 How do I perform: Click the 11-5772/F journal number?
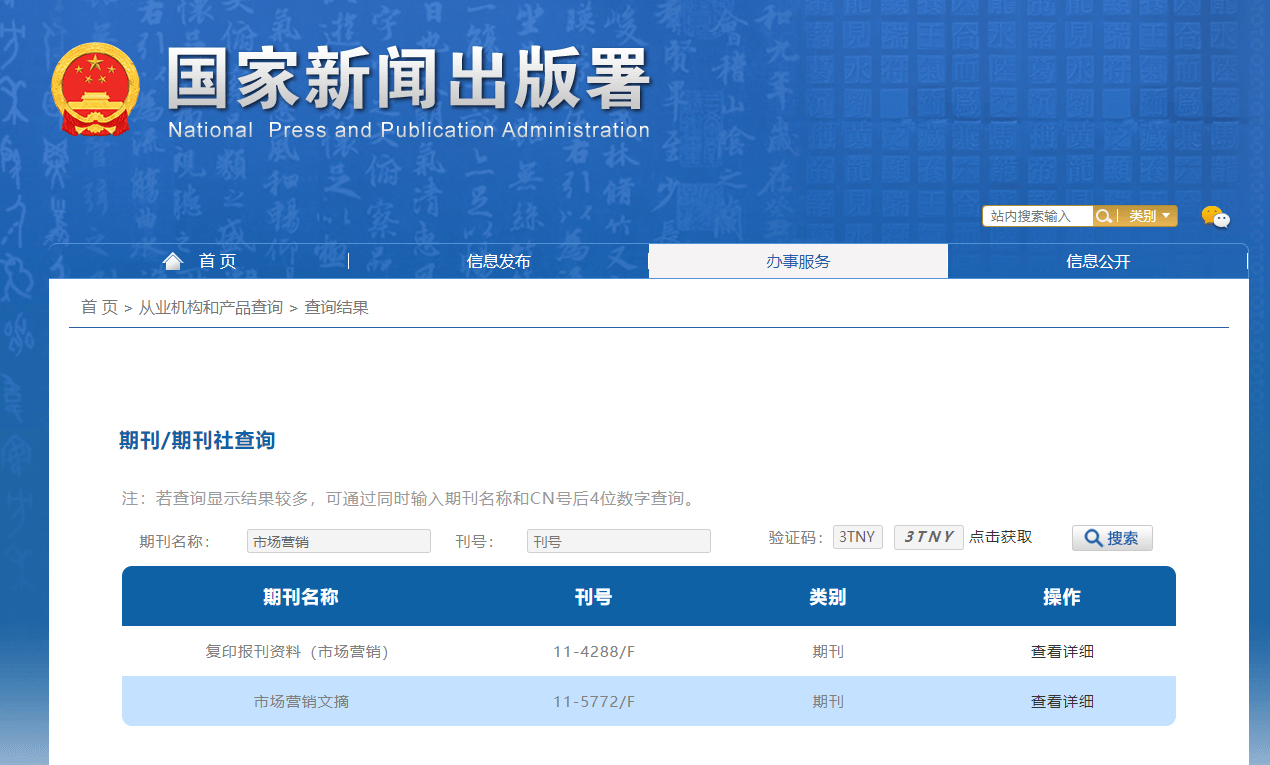click(x=594, y=701)
